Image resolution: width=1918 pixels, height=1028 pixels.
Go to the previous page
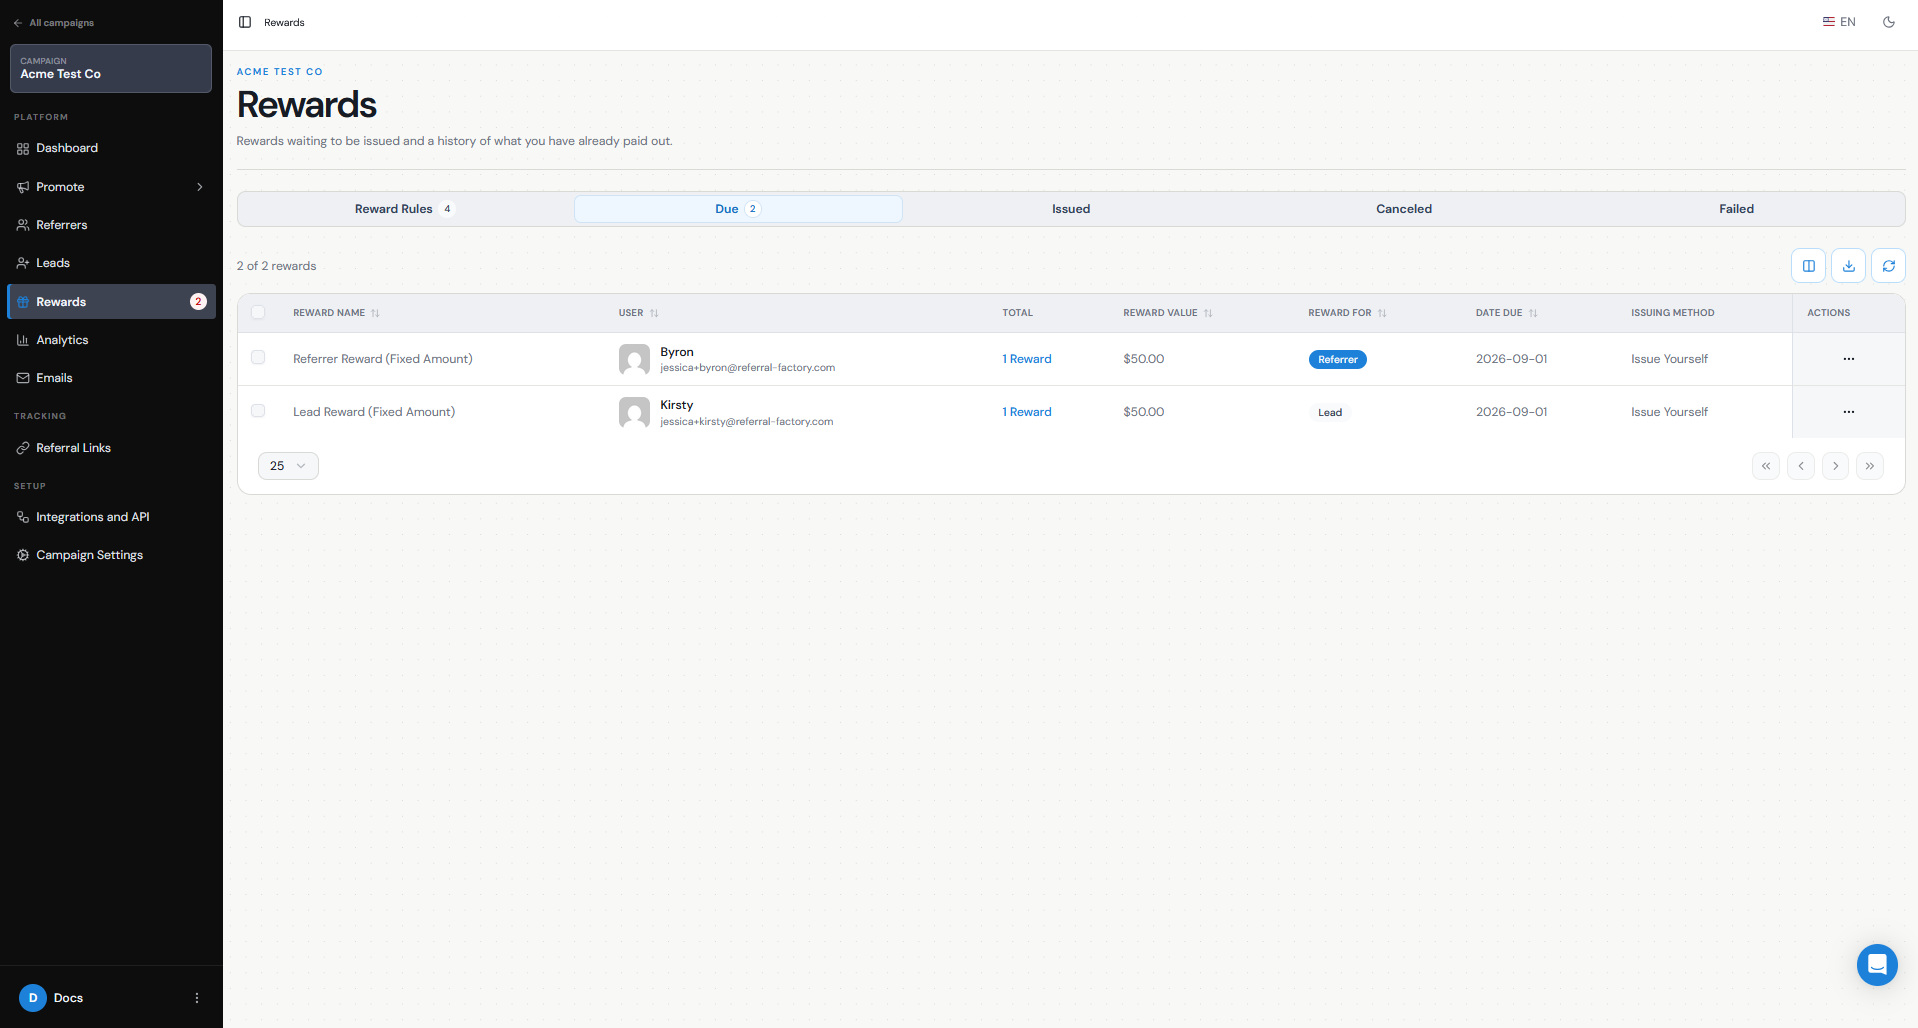tap(1801, 466)
